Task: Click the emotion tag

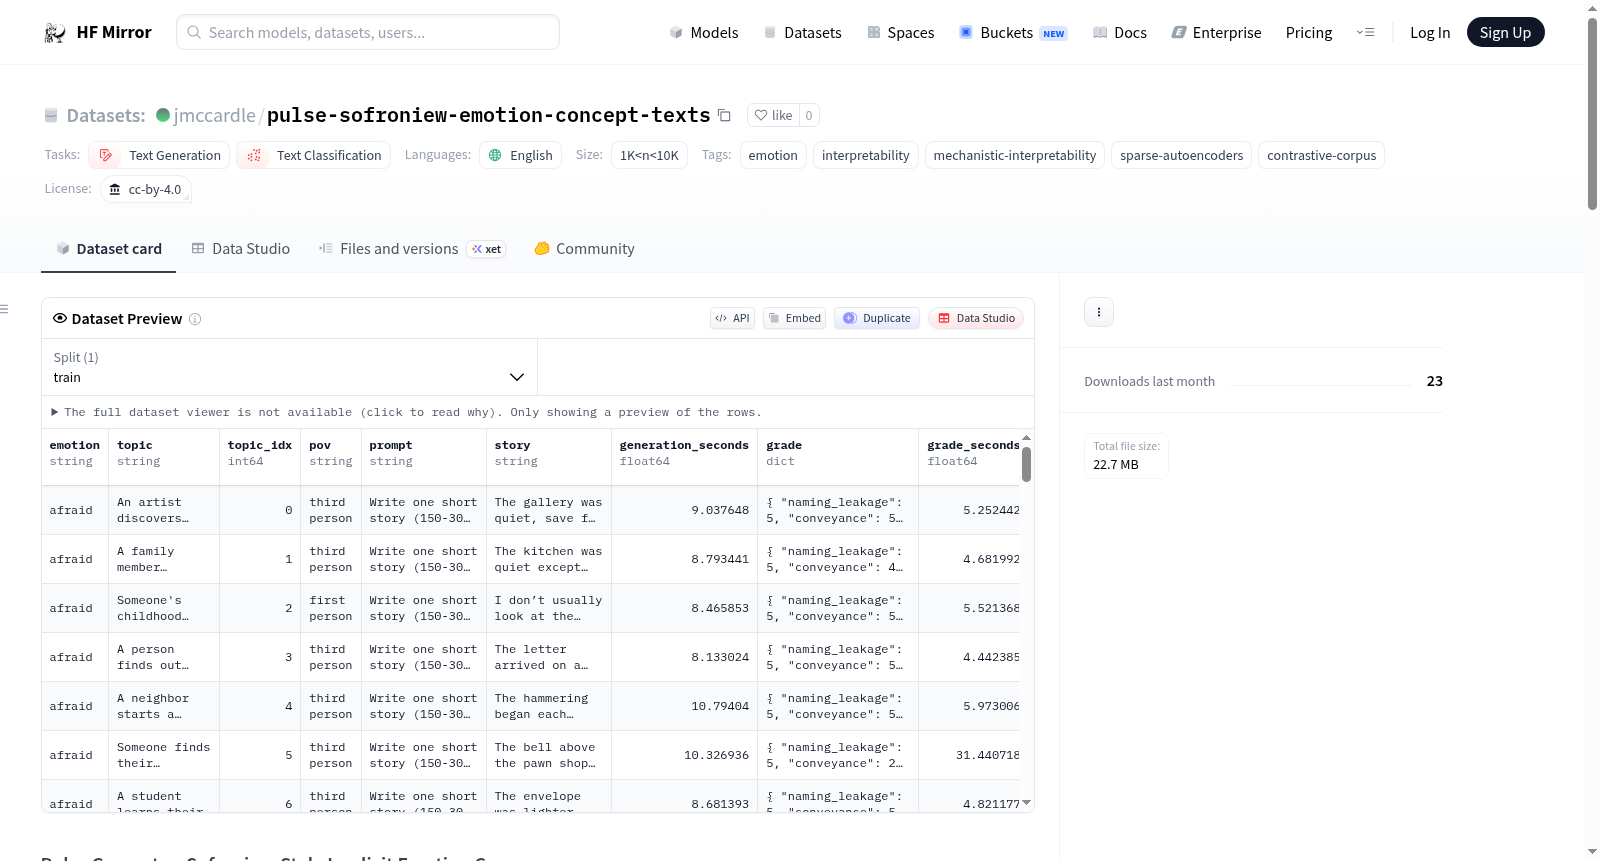Action: (x=773, y=155)
